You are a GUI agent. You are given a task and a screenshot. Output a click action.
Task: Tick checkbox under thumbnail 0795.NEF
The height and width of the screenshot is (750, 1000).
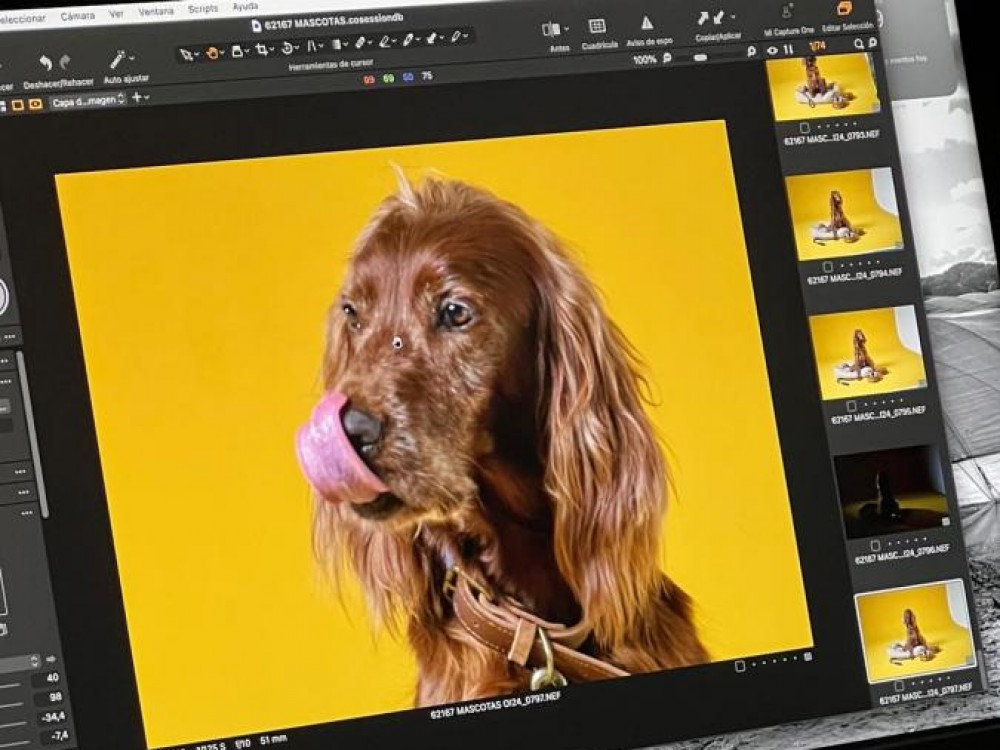click(851, 406)
